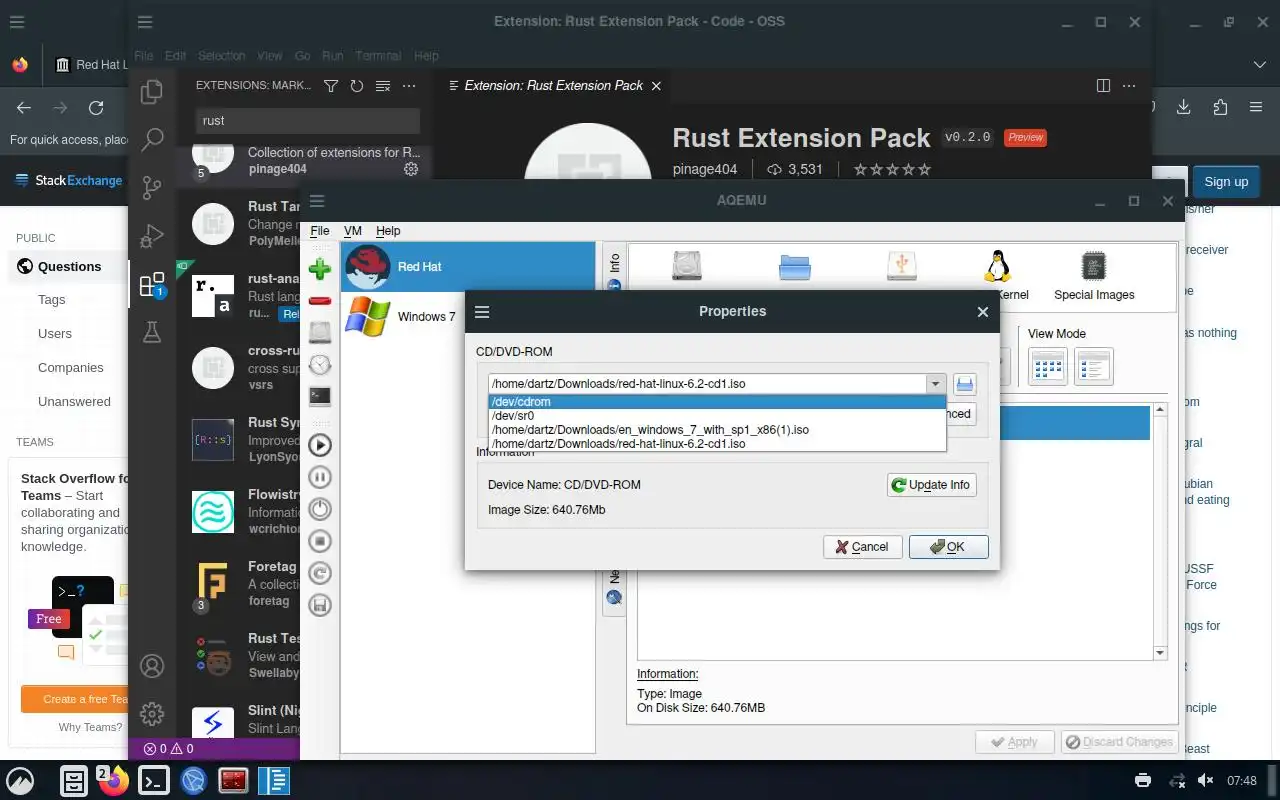Open VS Code Manage gear icon
The image size is (1280, 800).
point(152,714)
